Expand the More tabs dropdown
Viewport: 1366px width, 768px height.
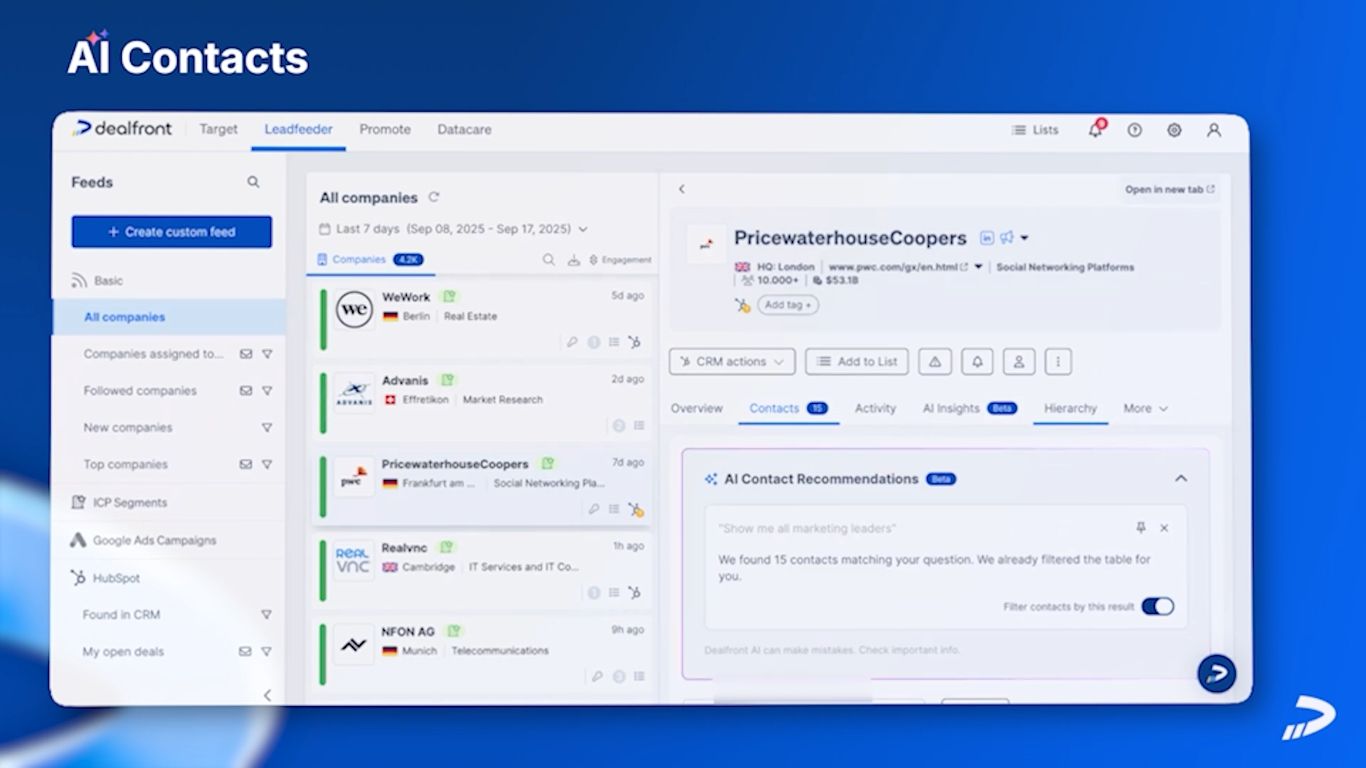point(1145,408)
